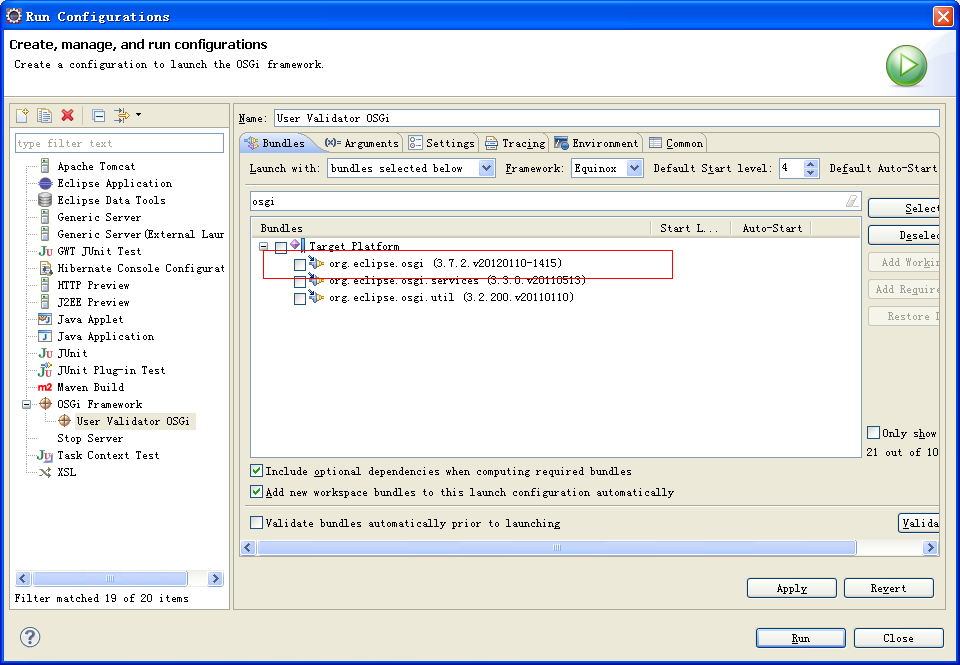Click right arrow of configurations list scrollbar
The image size is (960, 665).
tap(215, 578)
